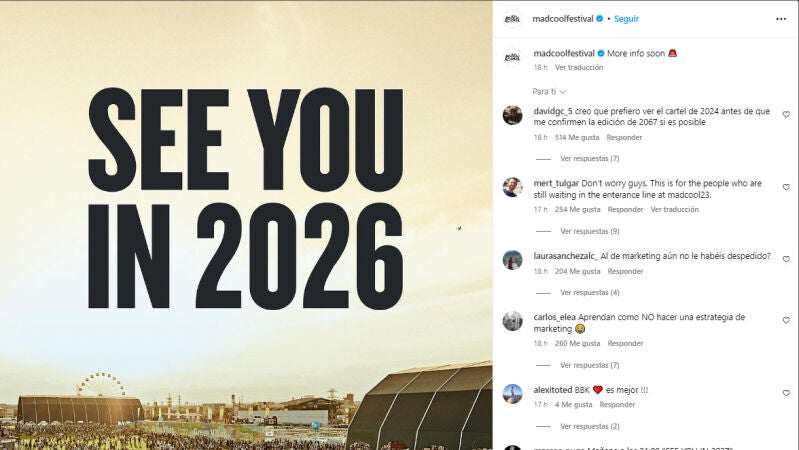The width and height of the screenshot is (799, 450).
Task: Click the madcoolfestival header profile avatar
Action: point(512,18)
